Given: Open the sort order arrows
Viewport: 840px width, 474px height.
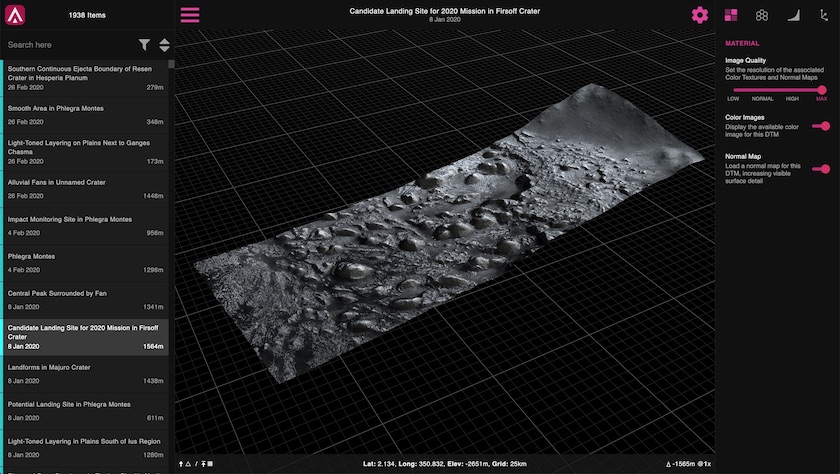Looking at the screenshot, I should point(164,45).
